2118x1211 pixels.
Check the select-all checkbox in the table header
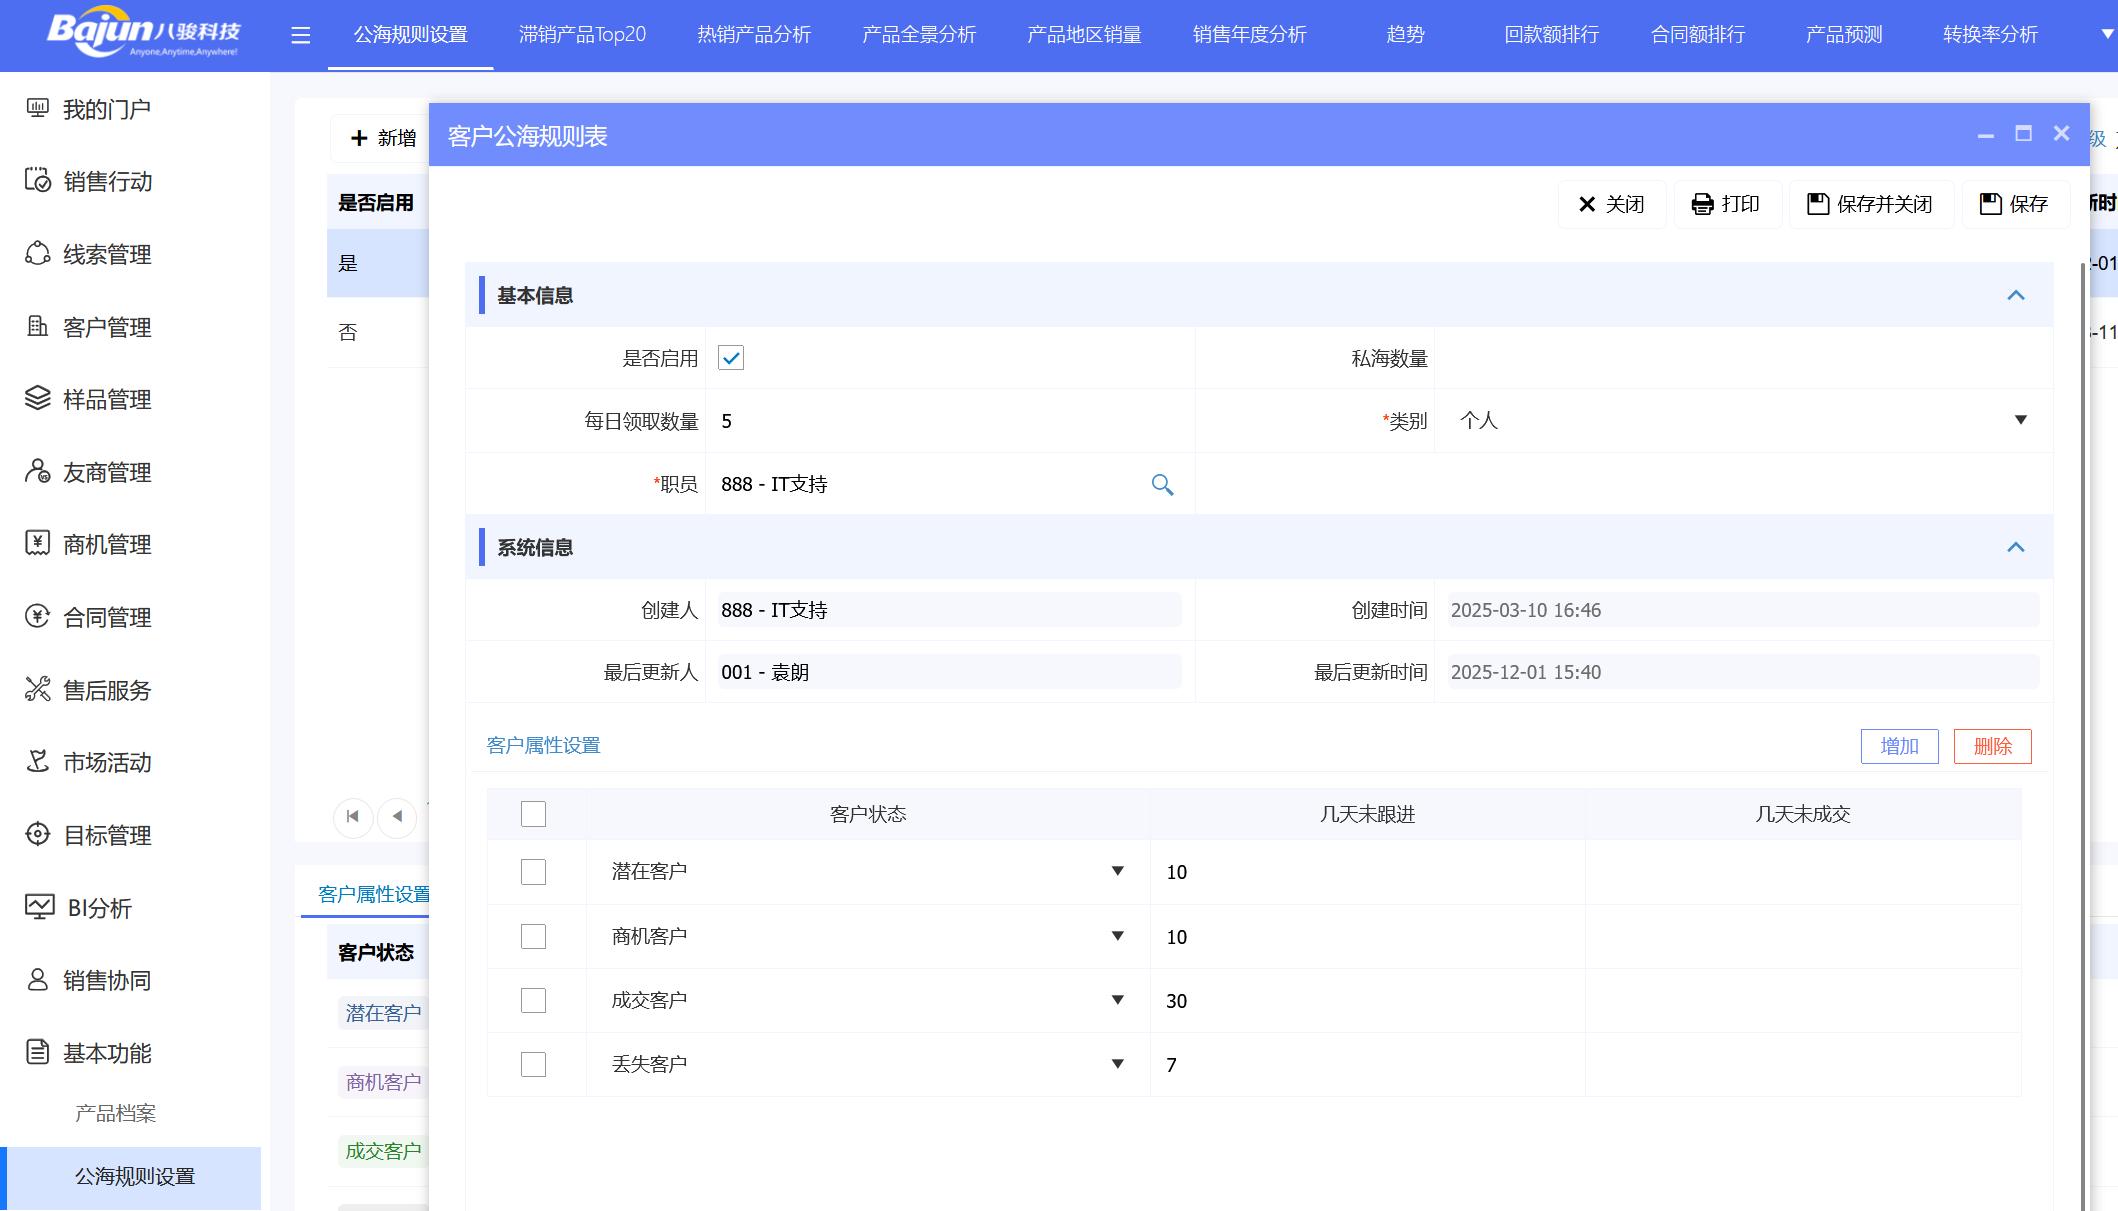pyautogui.click(x=533, y=814)
